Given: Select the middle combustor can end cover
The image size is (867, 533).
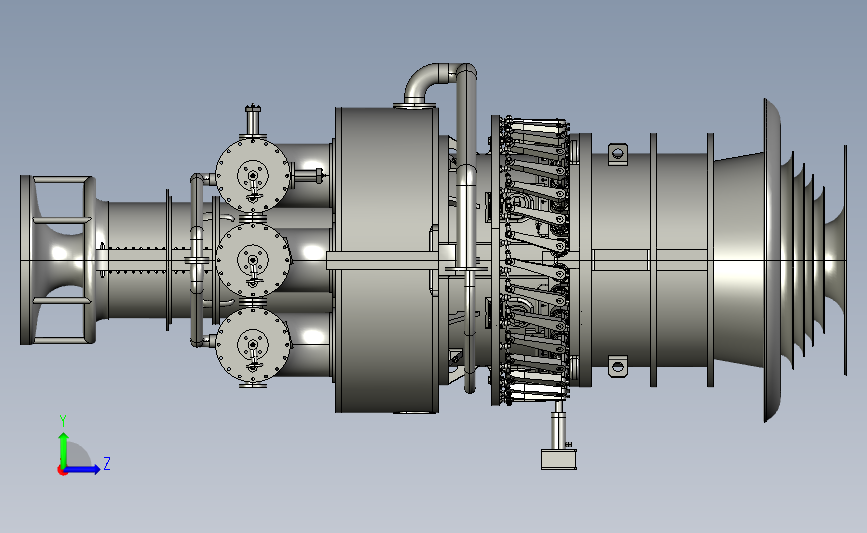Looking at the screenshot, I should tap(253, 260).
